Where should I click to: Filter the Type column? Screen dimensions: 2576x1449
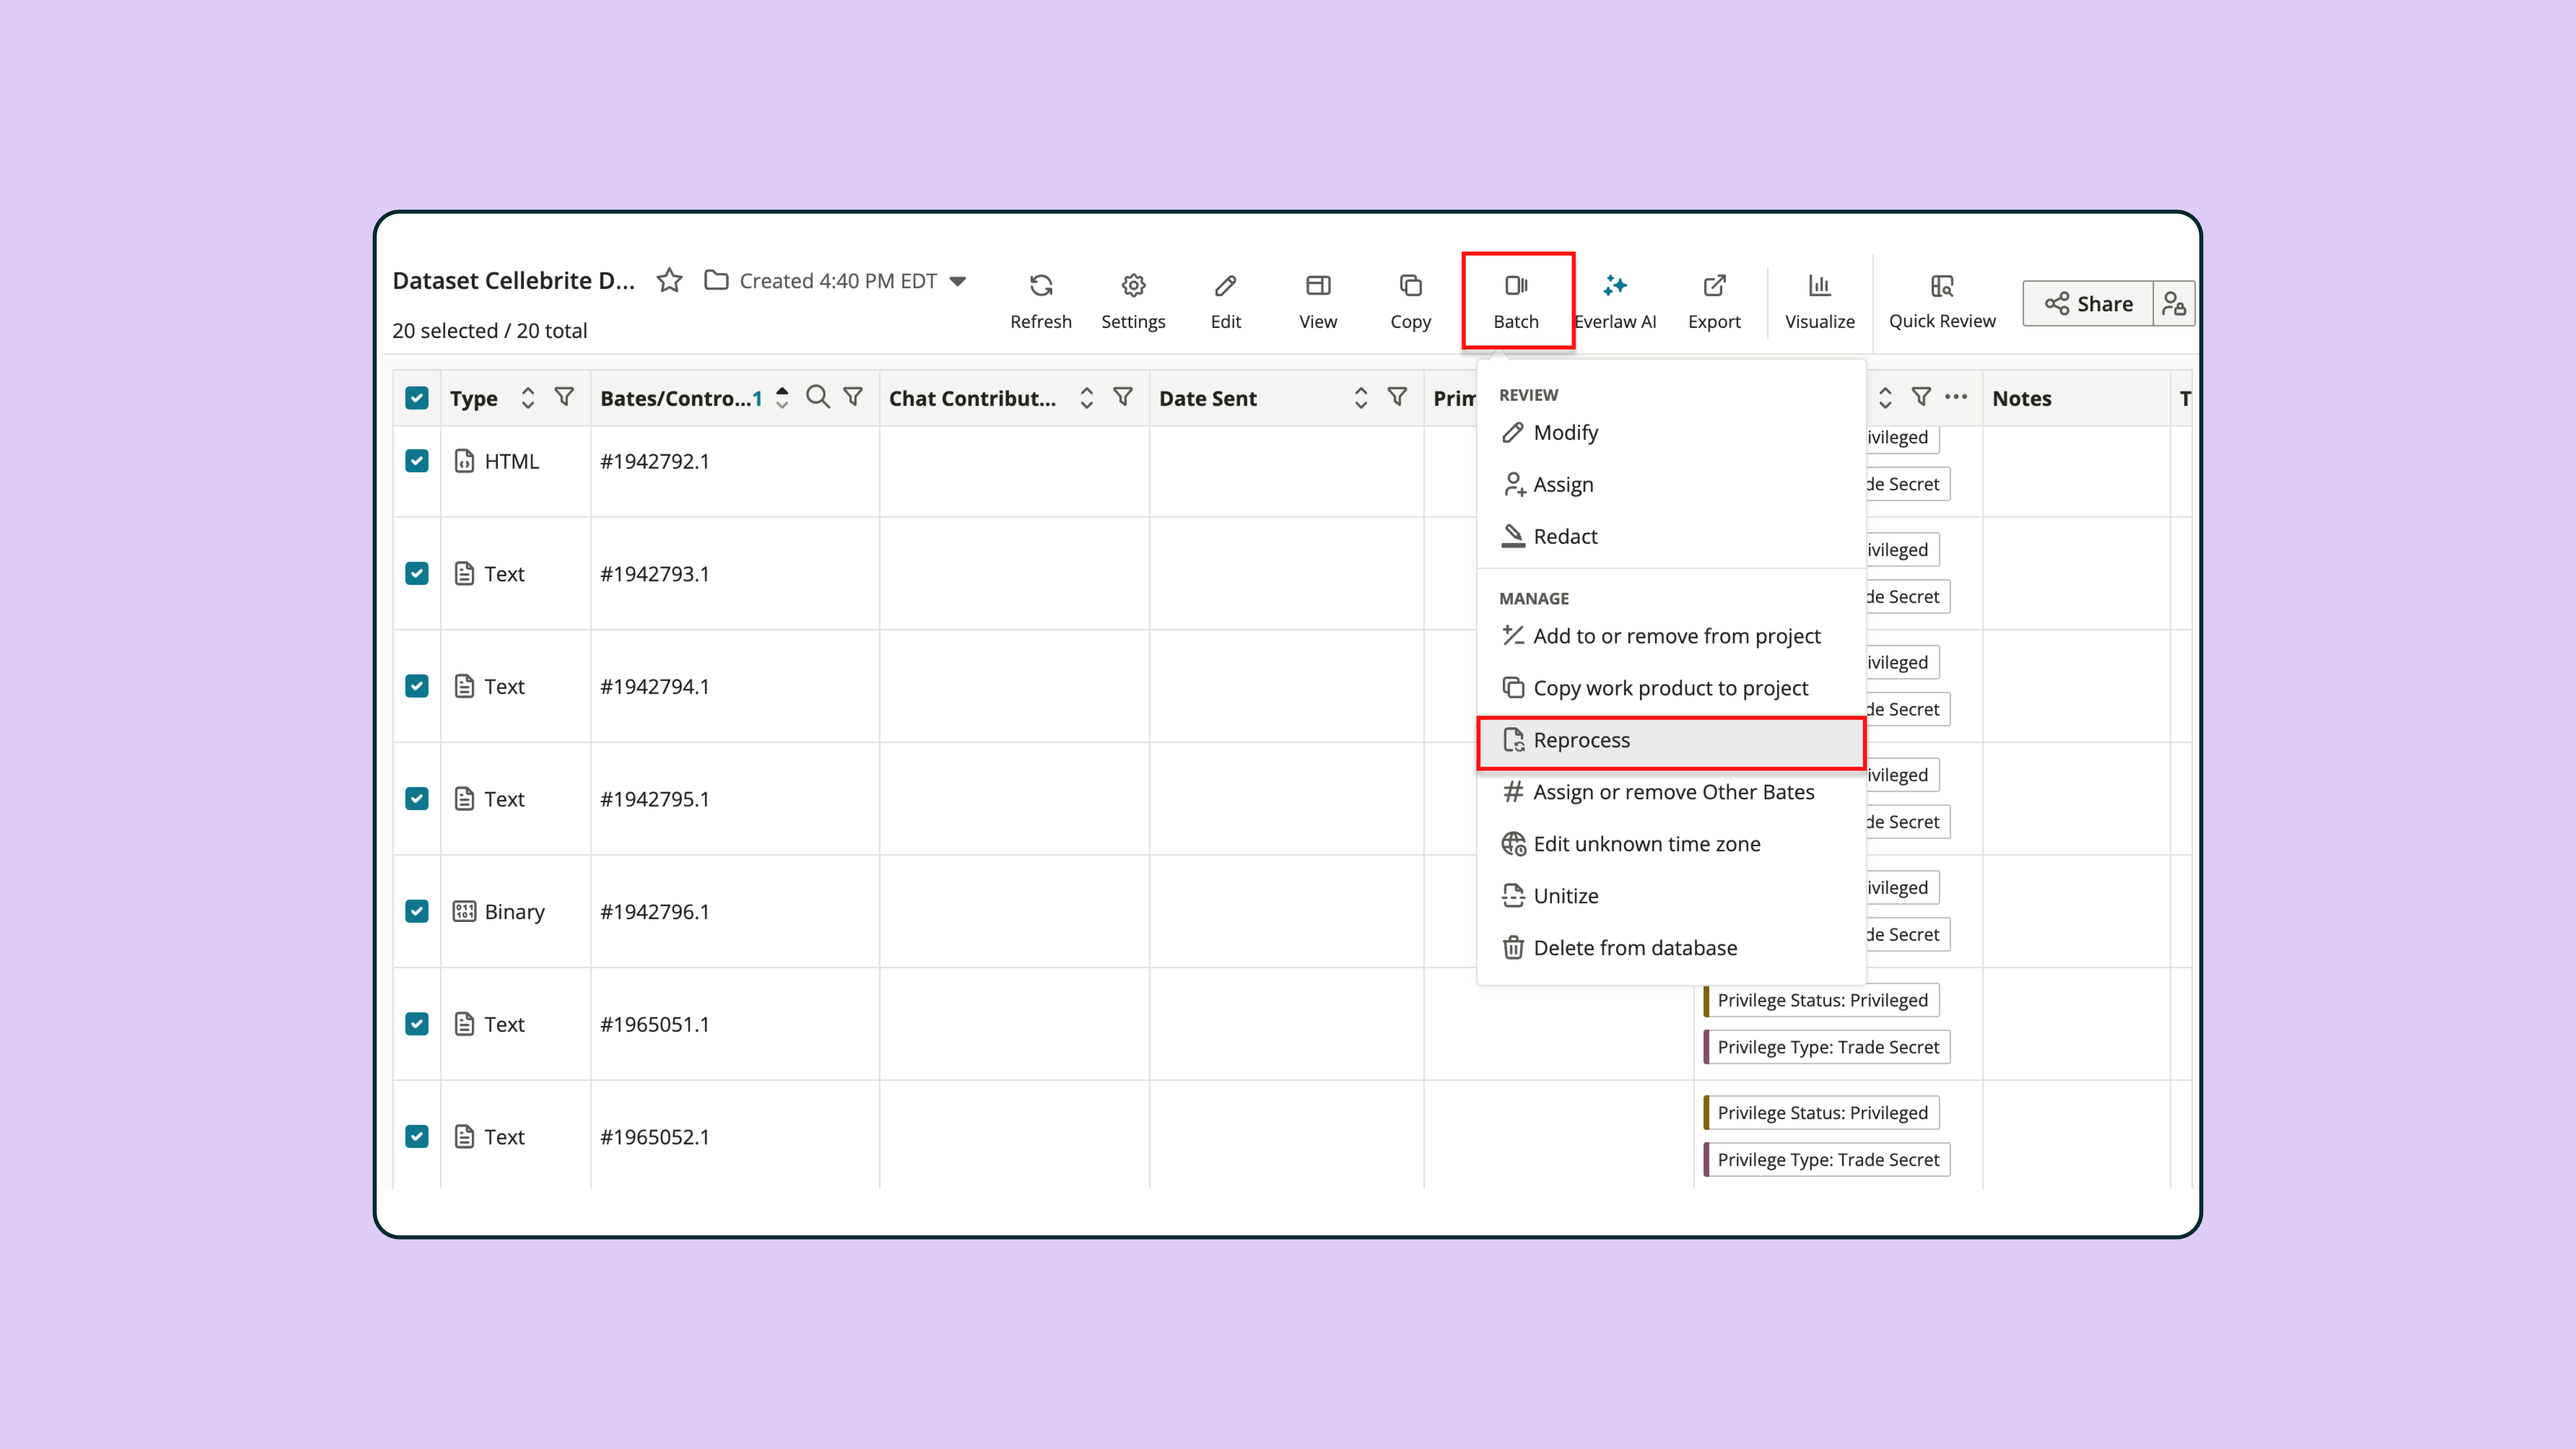pos(564,397)
